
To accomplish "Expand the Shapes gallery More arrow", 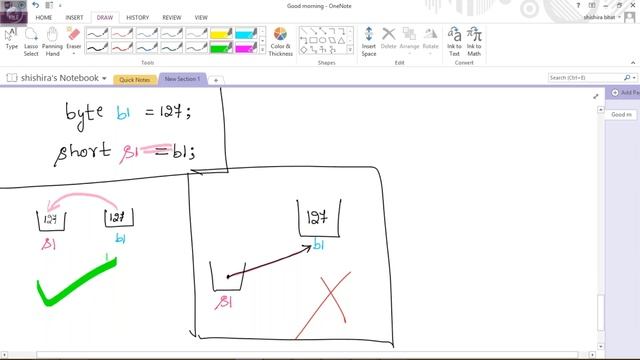I will pos(350,50).
